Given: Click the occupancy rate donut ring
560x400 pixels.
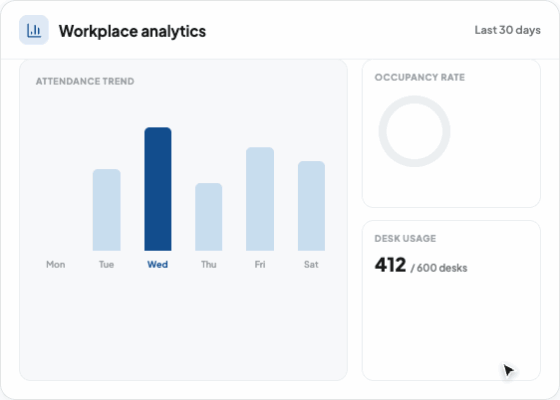Looking at the screenshot, I should (414, 131).
